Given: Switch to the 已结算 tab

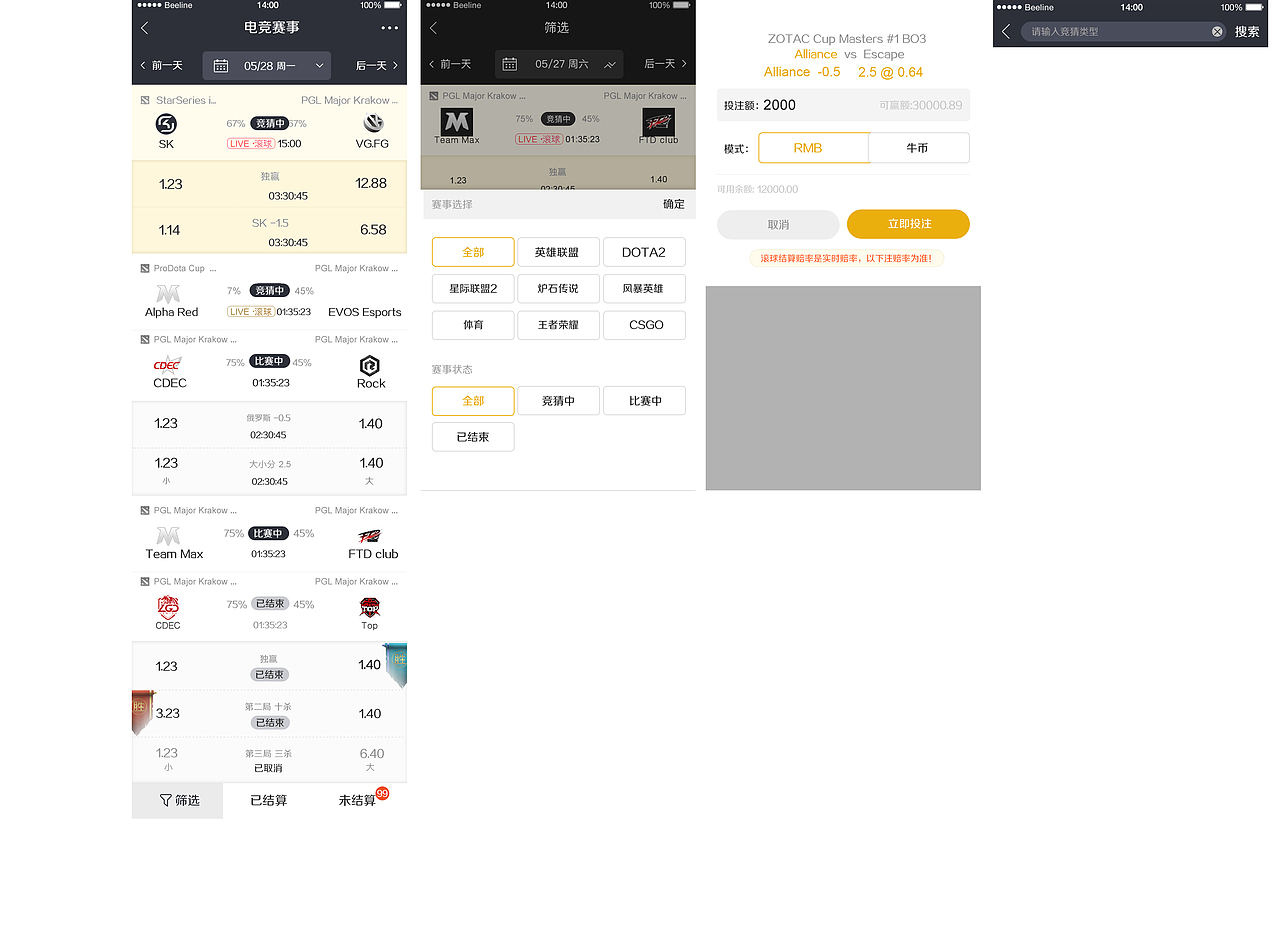Looking at the screenshot, I should point(268,800).
